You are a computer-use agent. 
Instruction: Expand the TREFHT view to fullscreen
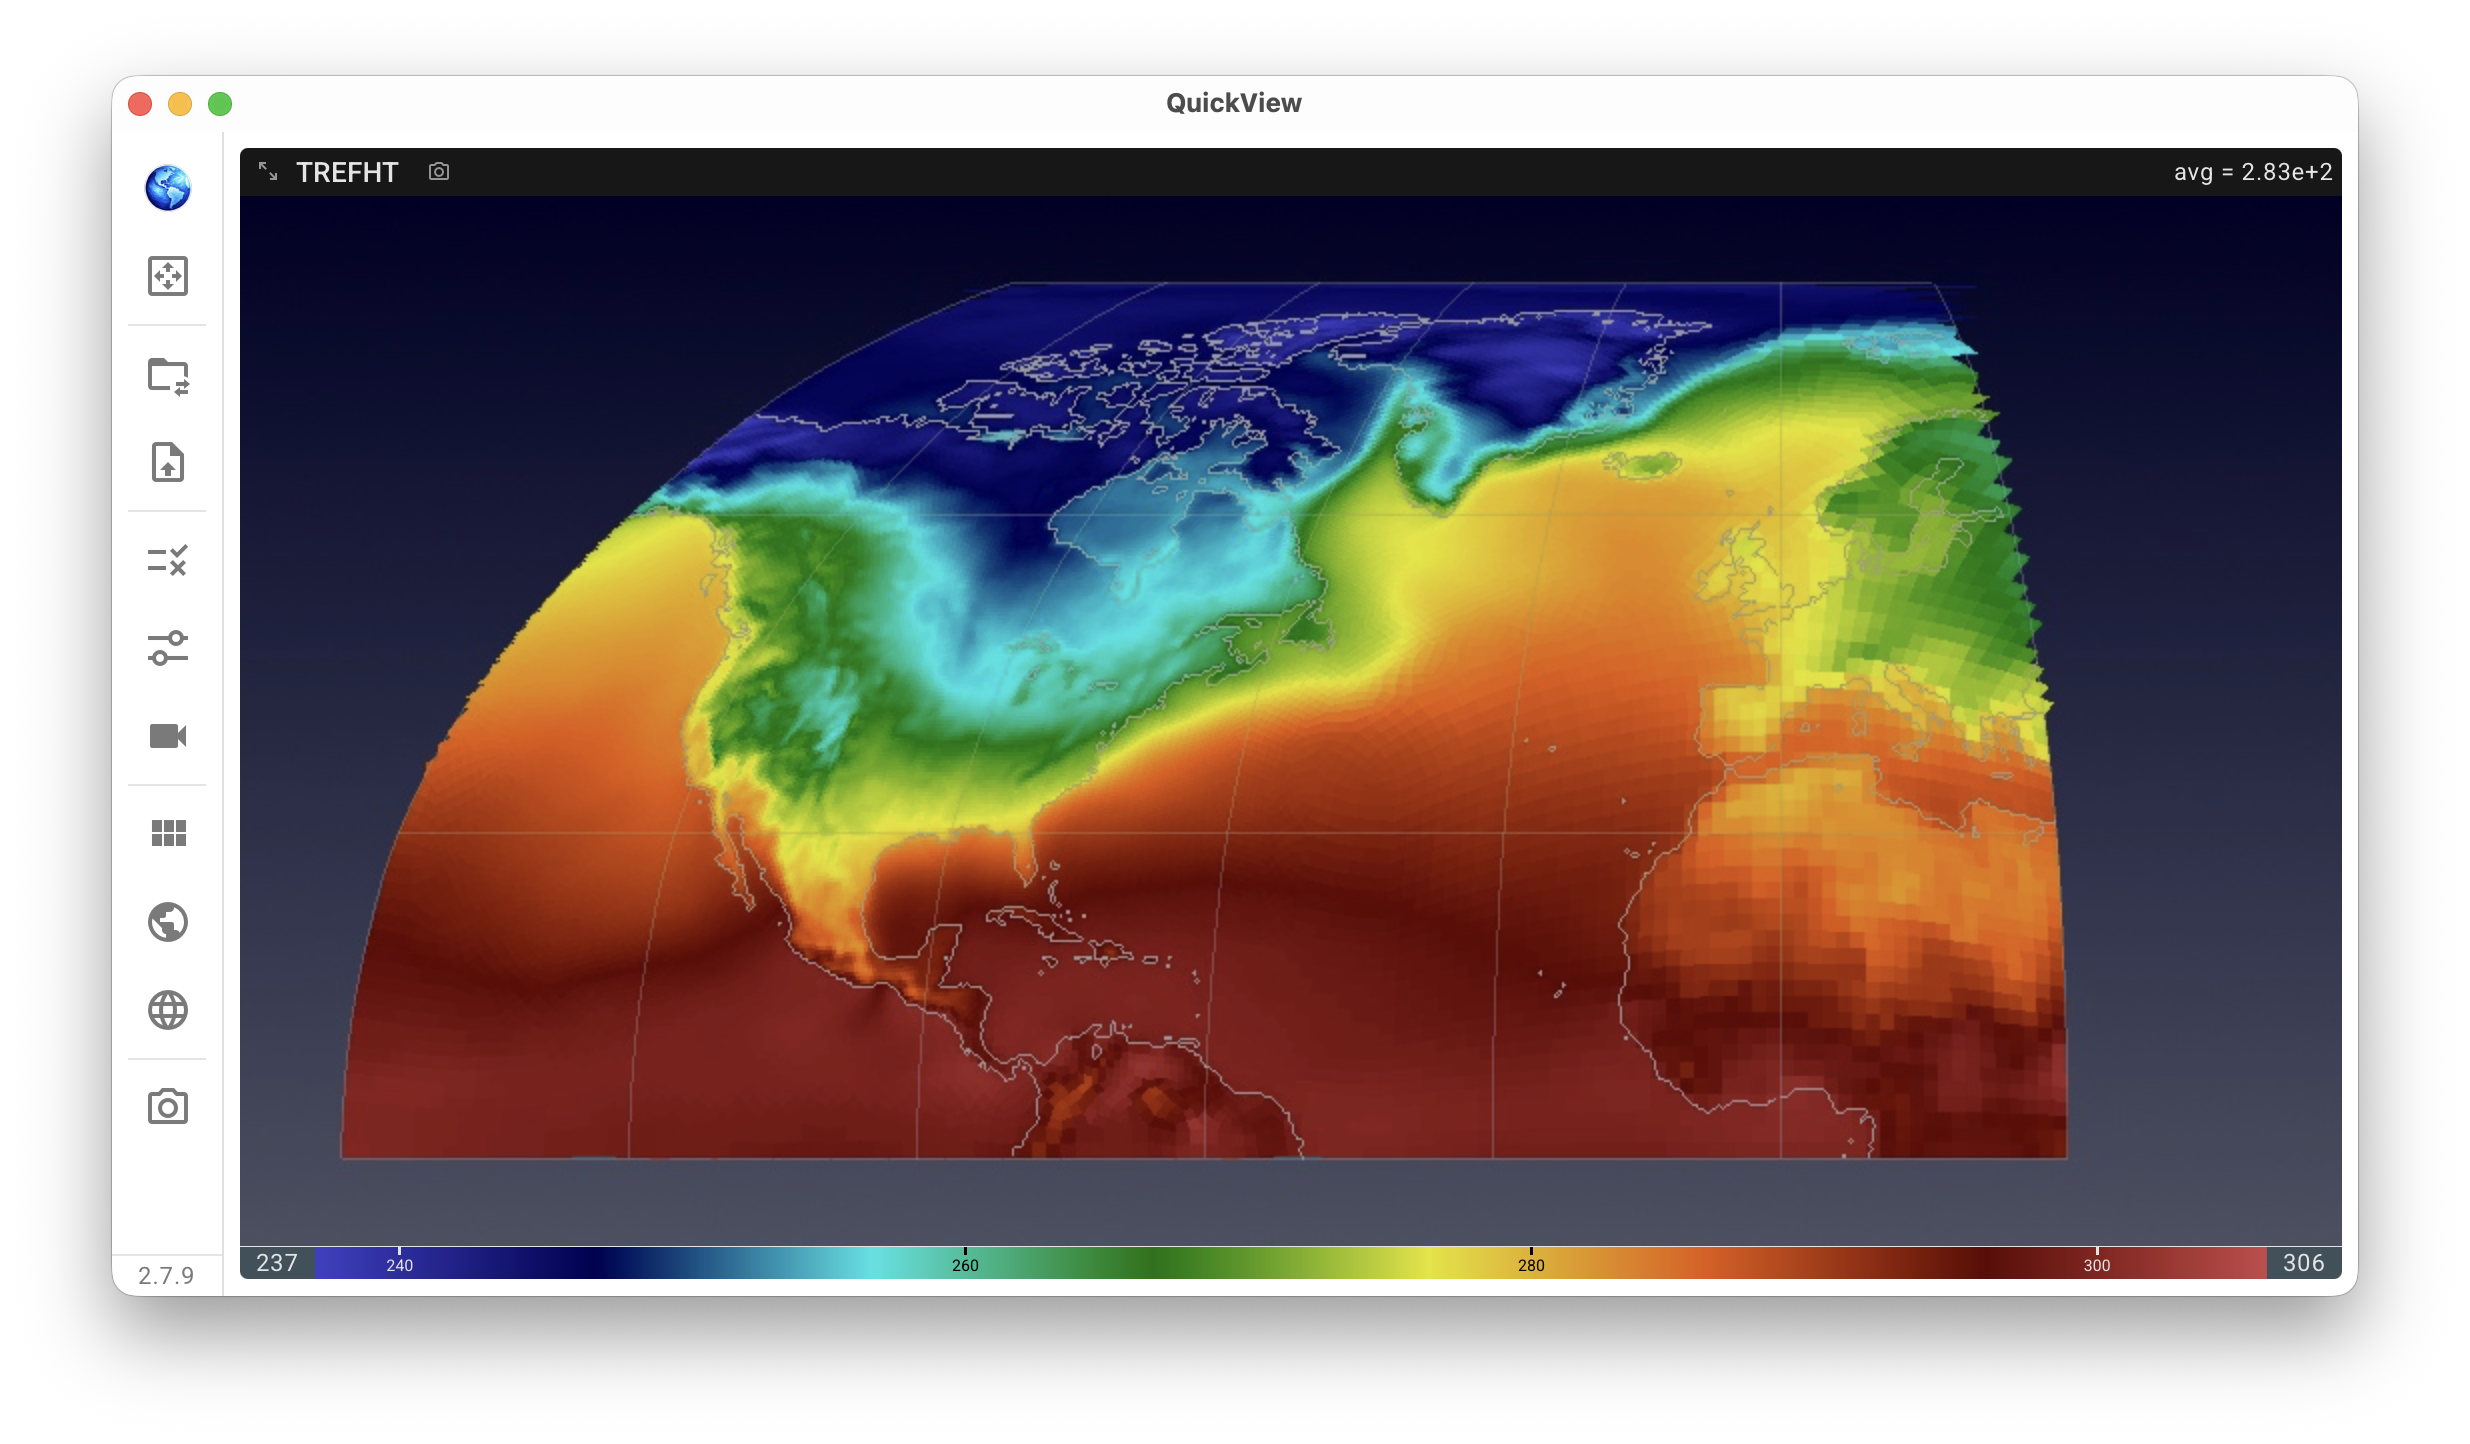point(268,172)
